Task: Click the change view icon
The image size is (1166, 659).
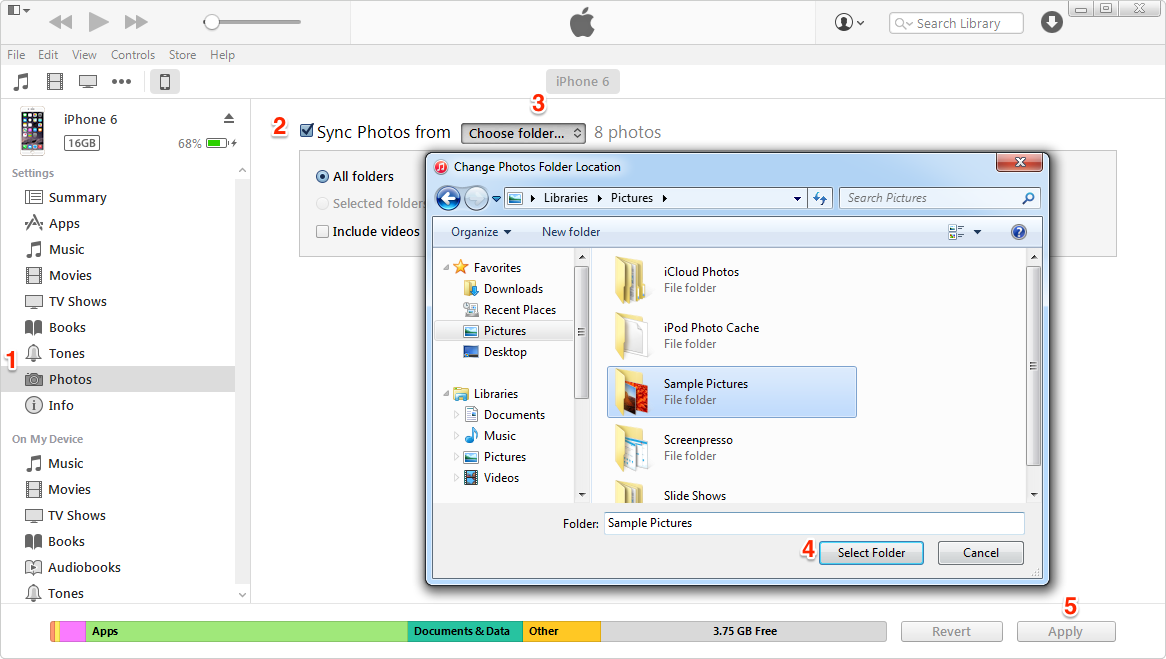Action: (x=956, y=232)
